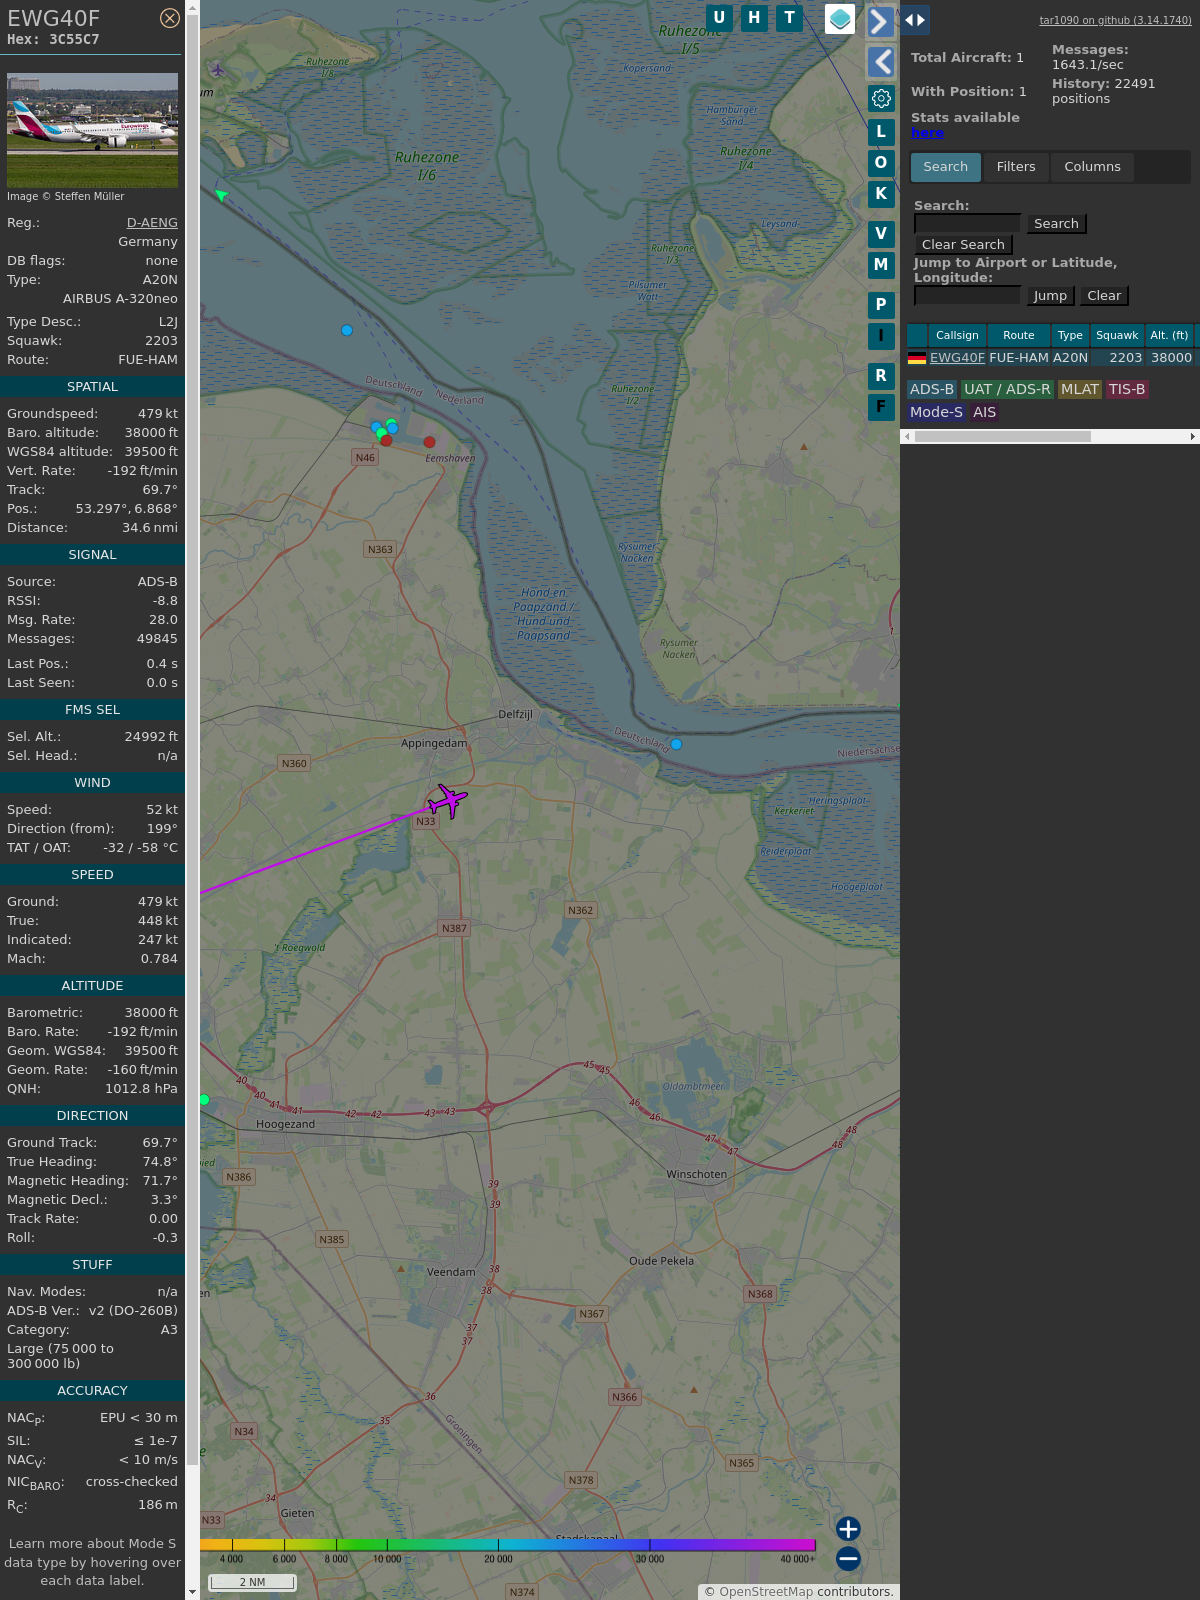Open settings gear on map
Viewport: 1200px width, 1600px height.
[x=881, y=98]
